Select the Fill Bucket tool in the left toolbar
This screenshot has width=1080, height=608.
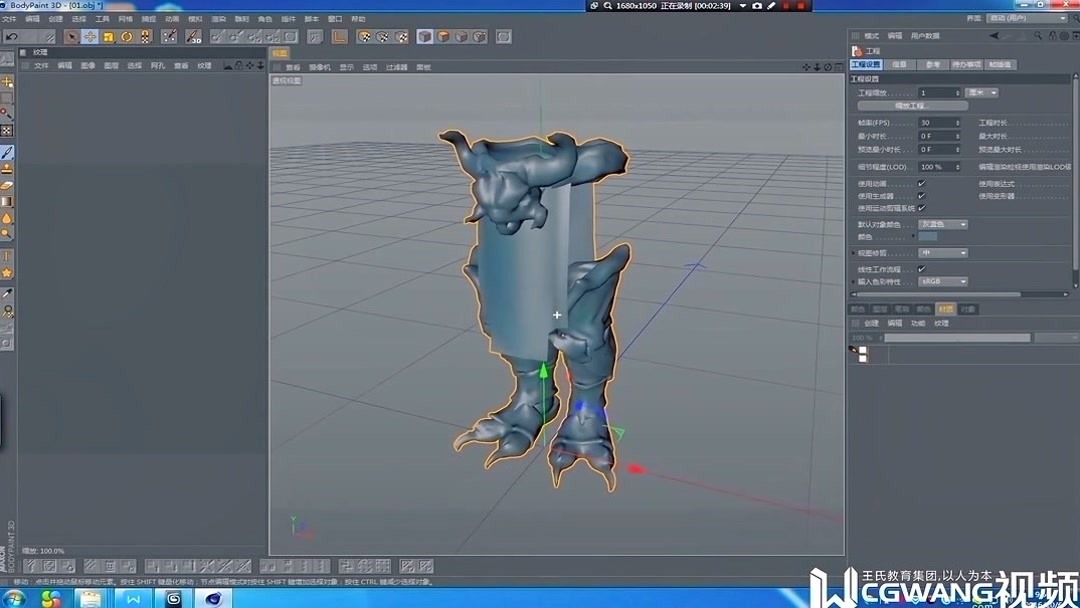click(x=8, y=218)
